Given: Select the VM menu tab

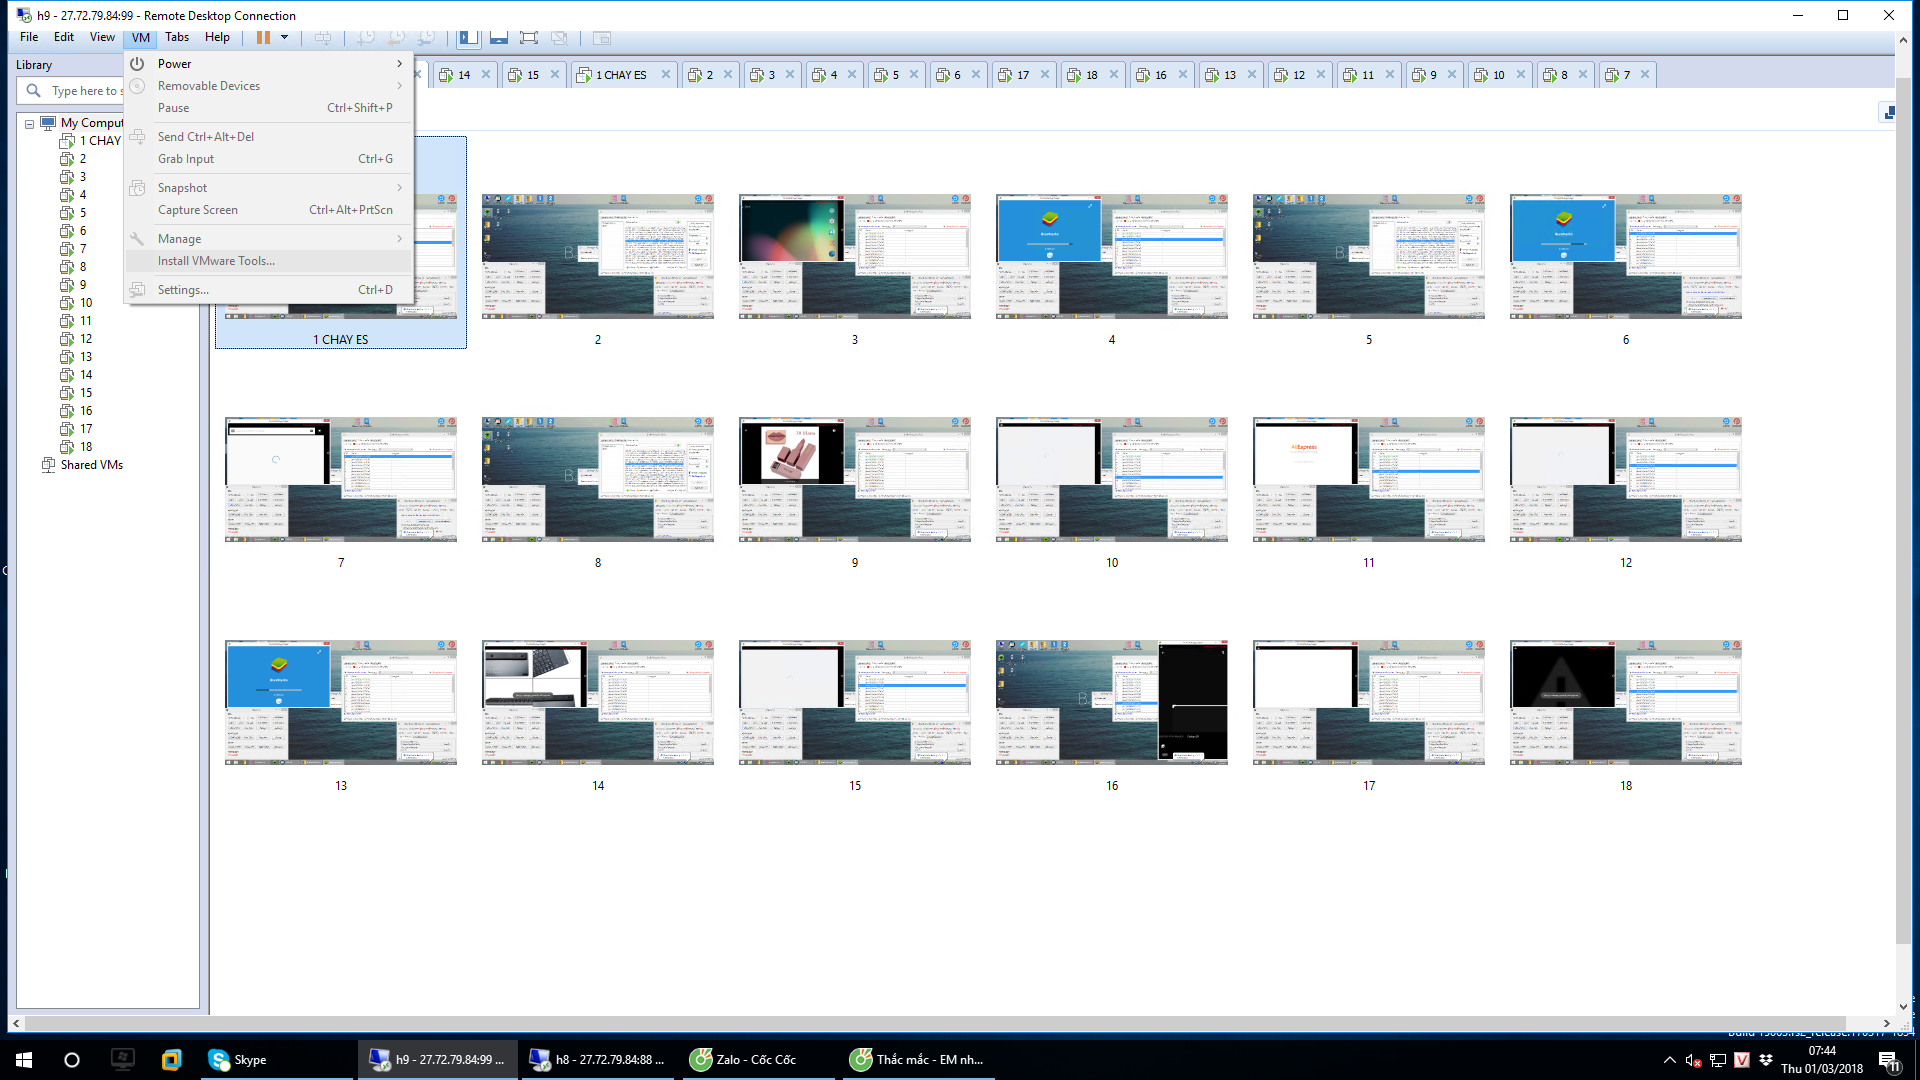Looking at the screenshot, I should point(141,36).
